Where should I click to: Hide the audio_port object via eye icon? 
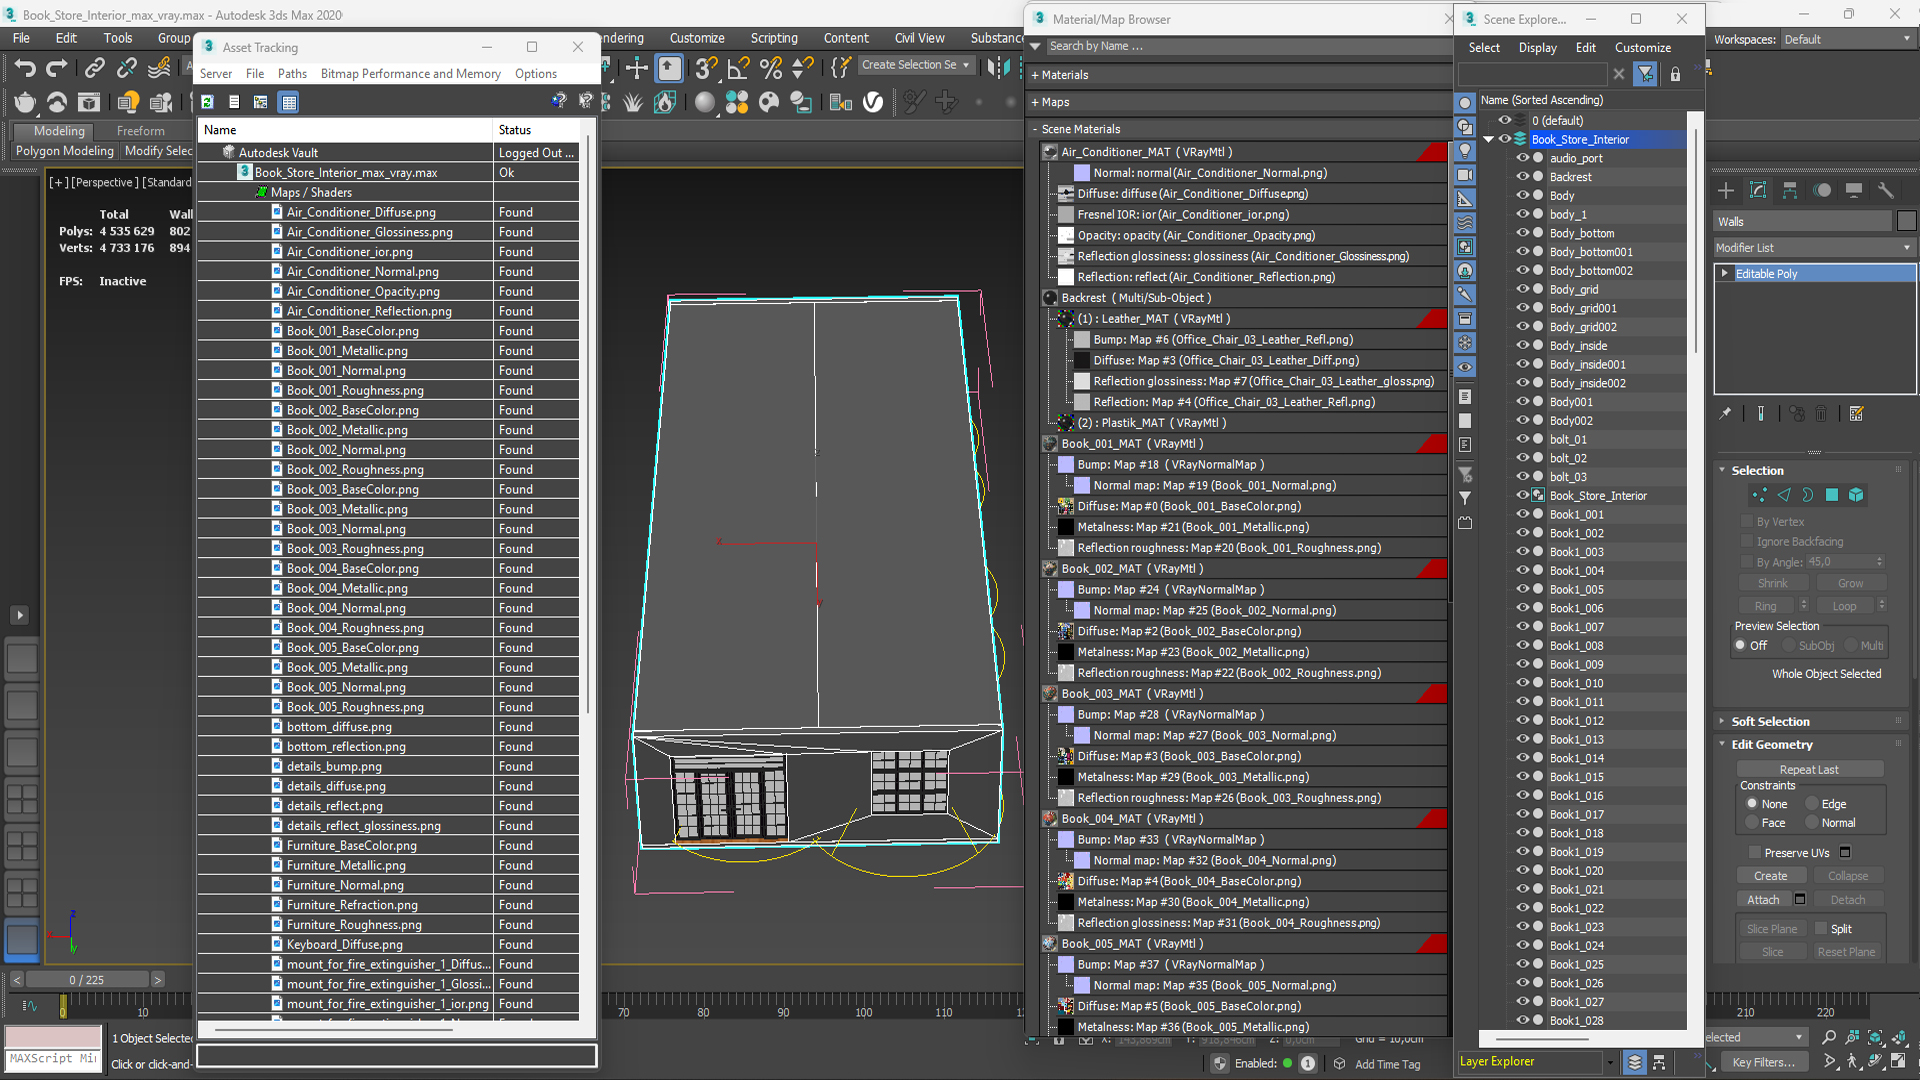[1523, 158]
